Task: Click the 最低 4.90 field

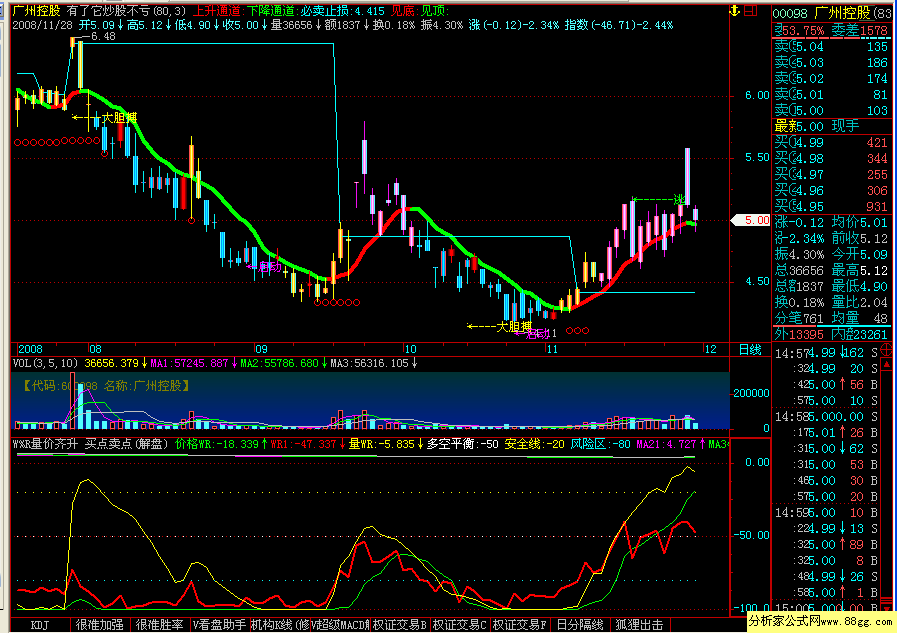Action: tap(860, 286)
